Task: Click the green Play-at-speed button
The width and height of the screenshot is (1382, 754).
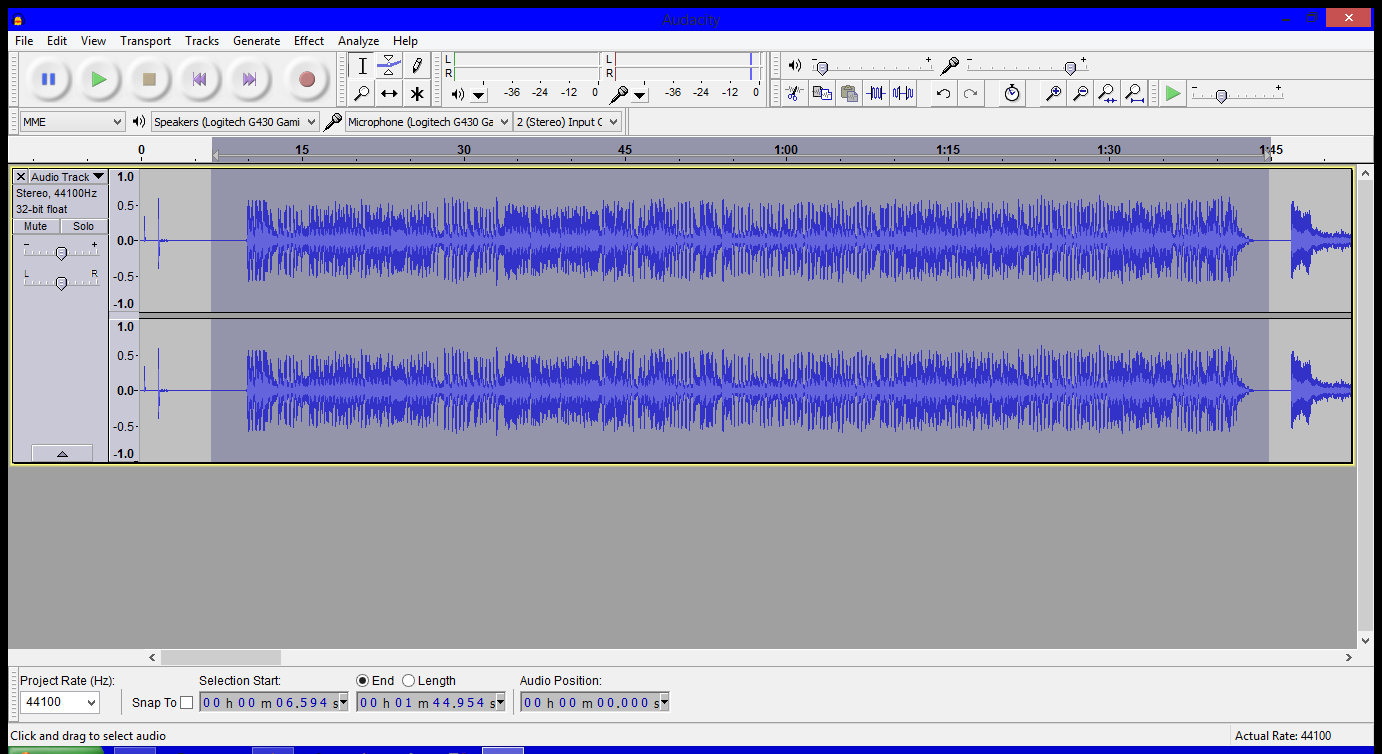Action: pyautogui.click(x=1173, y=93)
